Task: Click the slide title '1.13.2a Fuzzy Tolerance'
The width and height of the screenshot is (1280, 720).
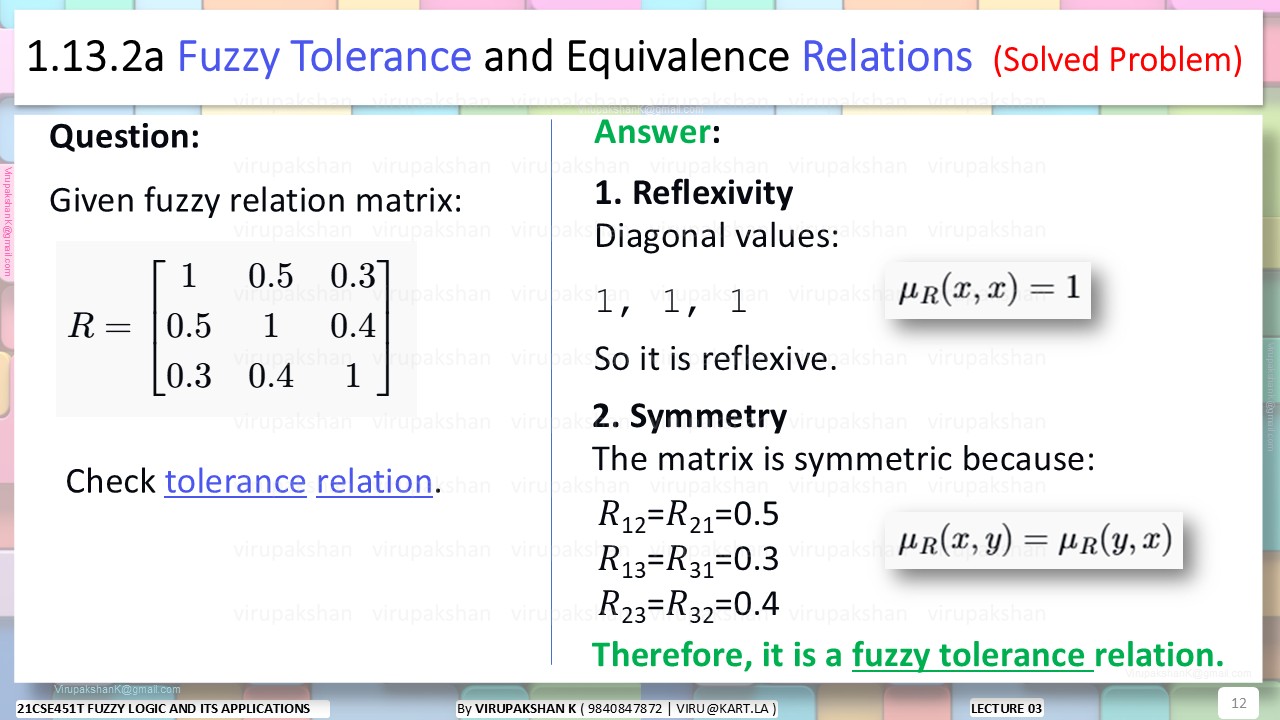Action: tap(248, 57)
